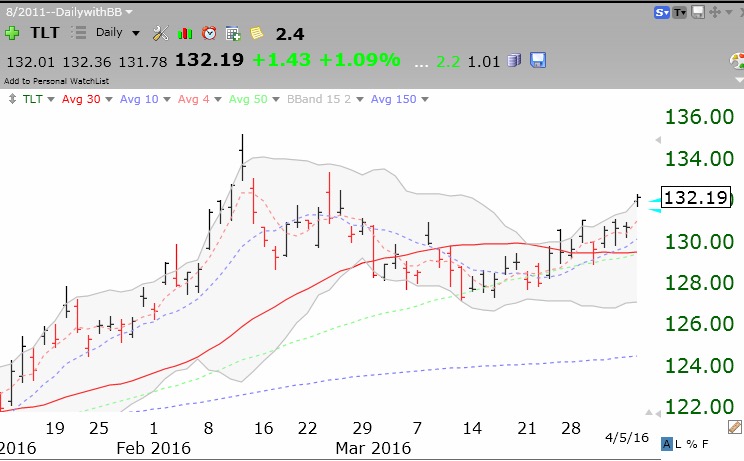Click the Feb 2016 date axis label
744x461 pixels.
point(153,448)
